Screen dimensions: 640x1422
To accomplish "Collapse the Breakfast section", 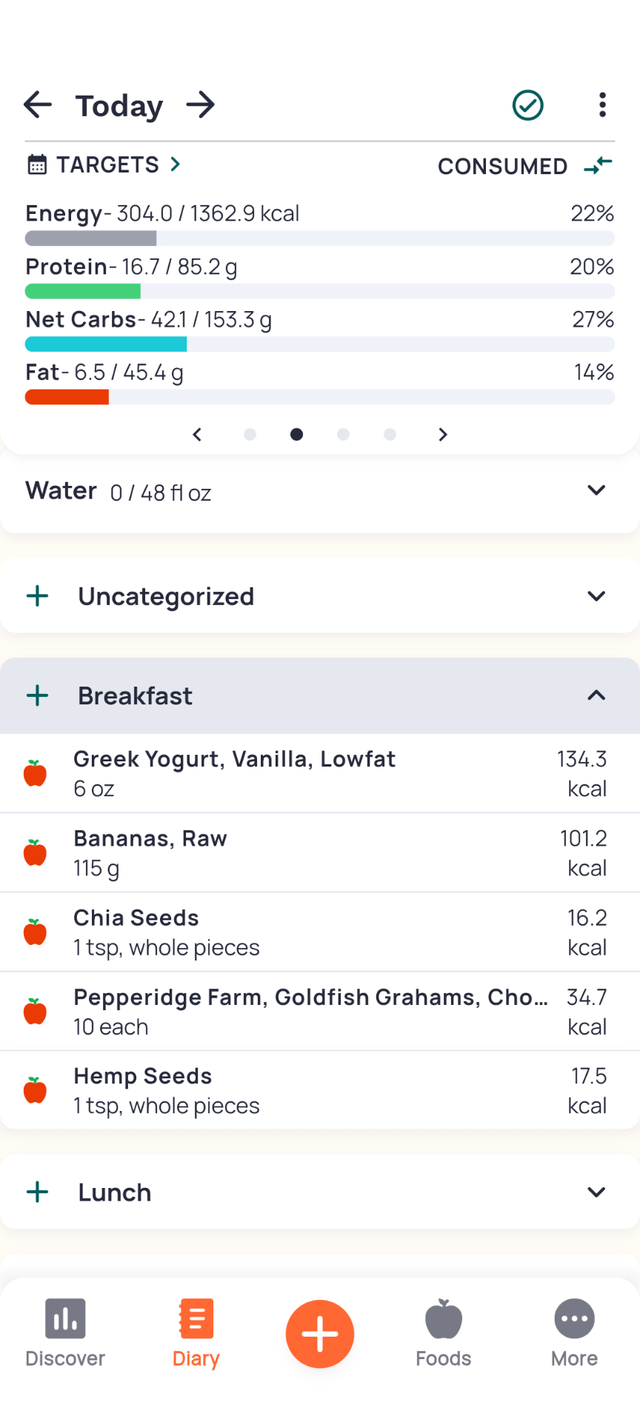I will pyautogui.click(x=596, y=695).
